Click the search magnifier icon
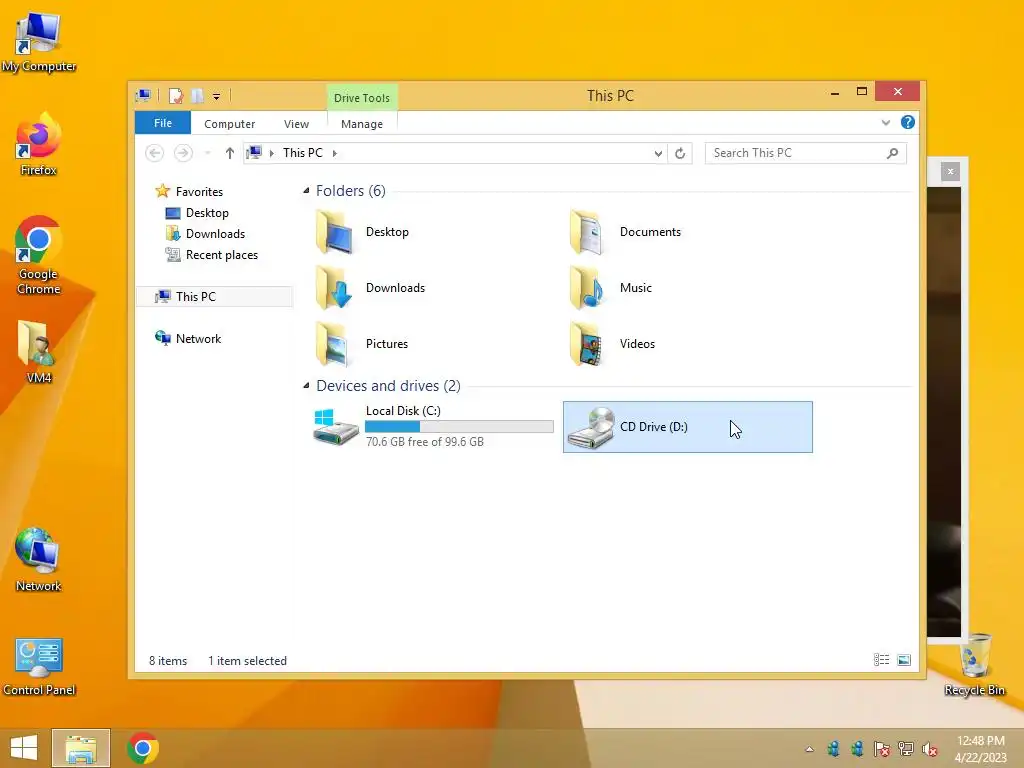 pos(893,153)
